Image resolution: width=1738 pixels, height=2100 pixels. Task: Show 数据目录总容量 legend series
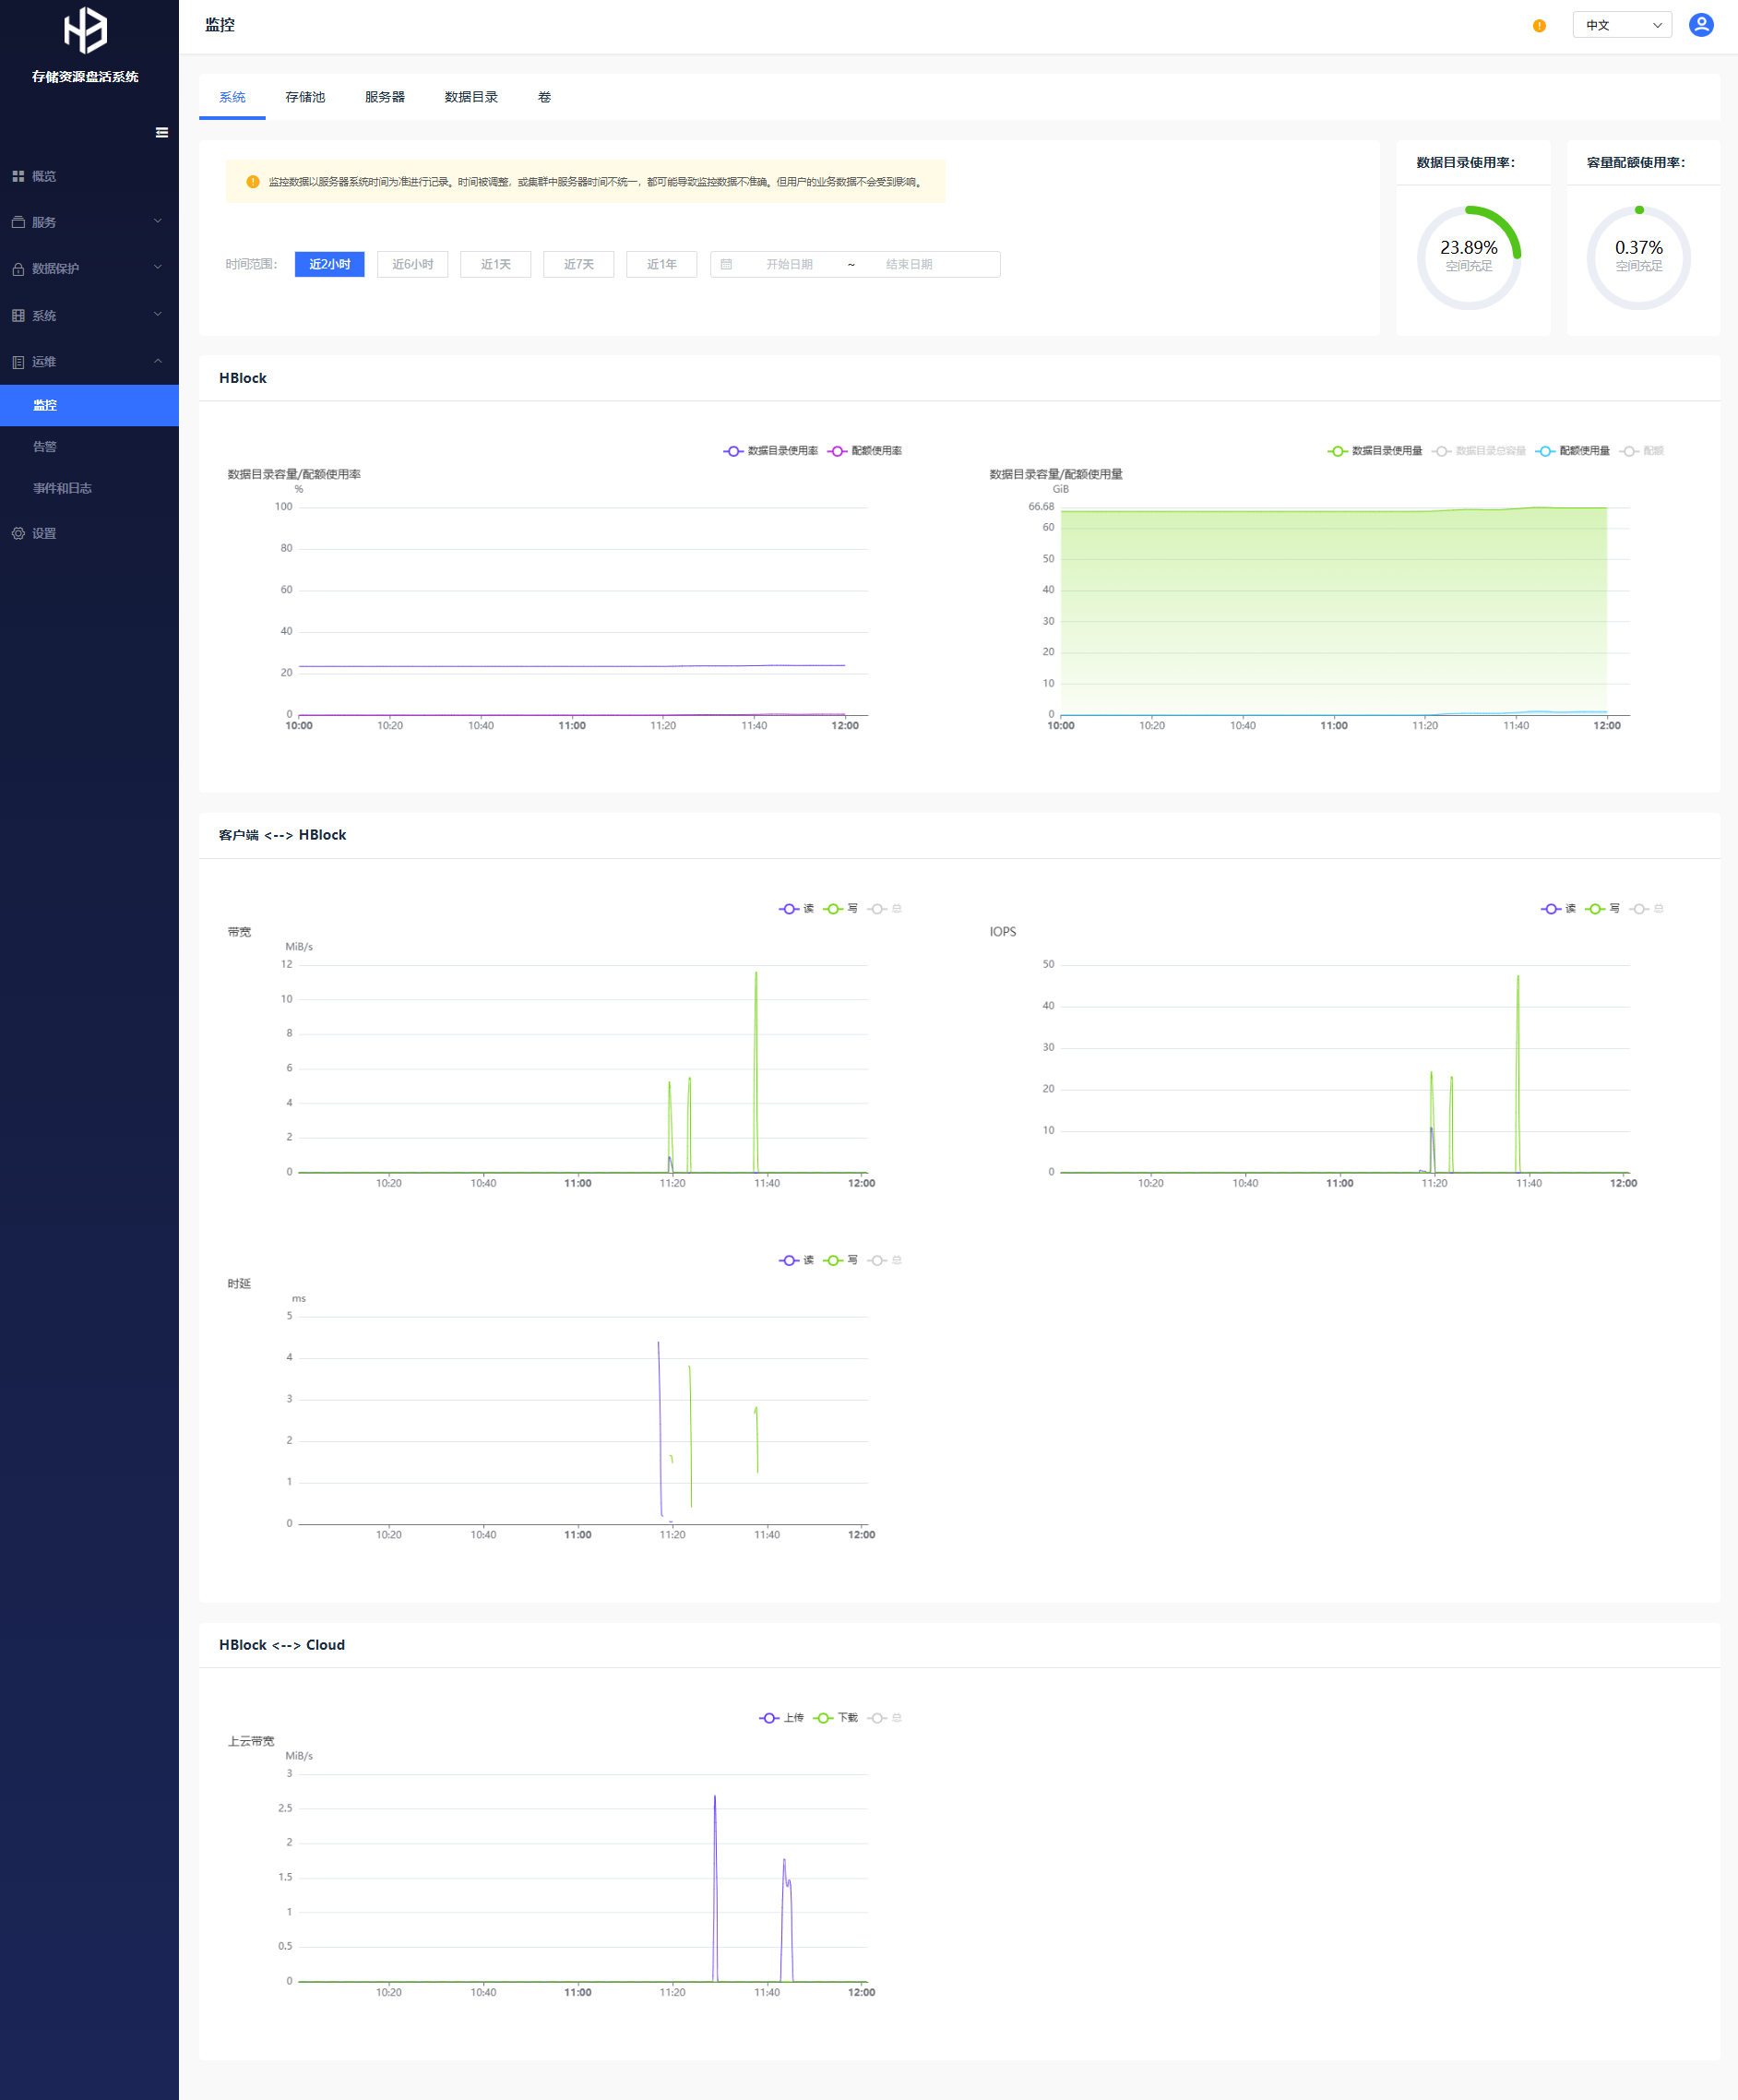1479,451
